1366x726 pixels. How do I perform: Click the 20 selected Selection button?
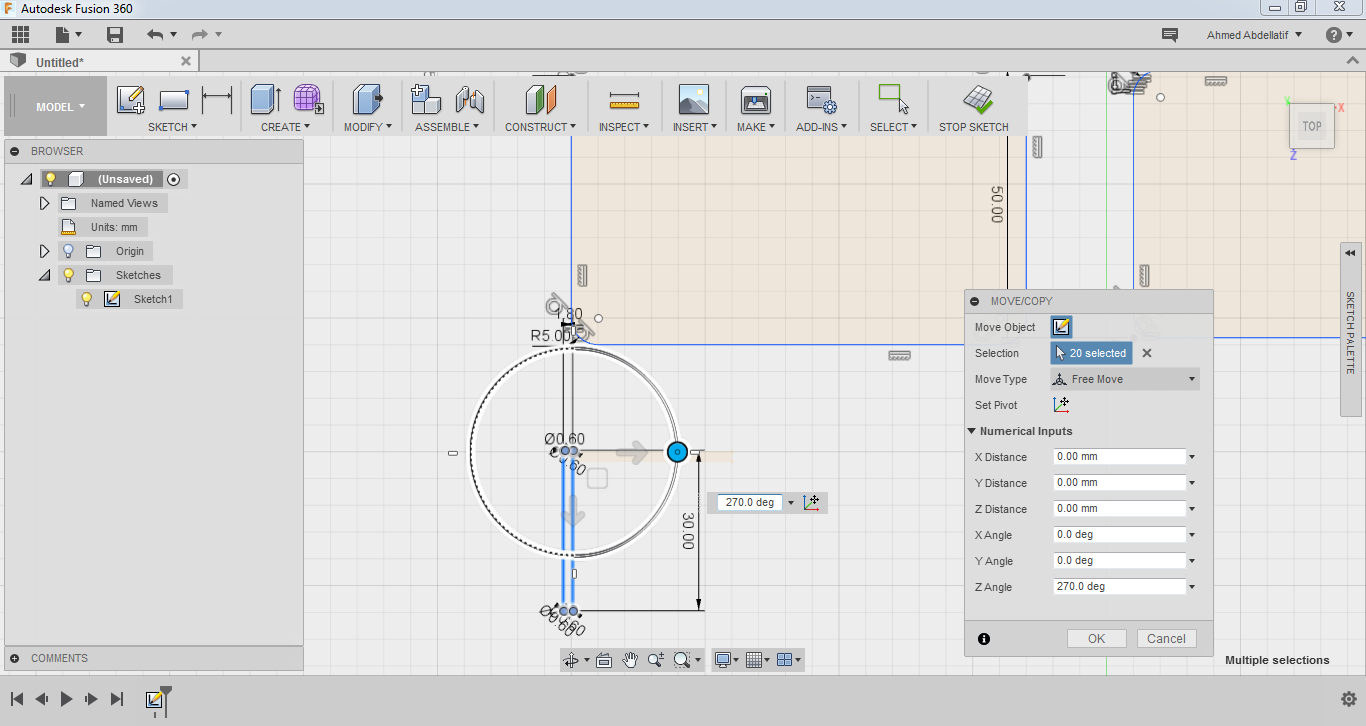point(1092,353)
